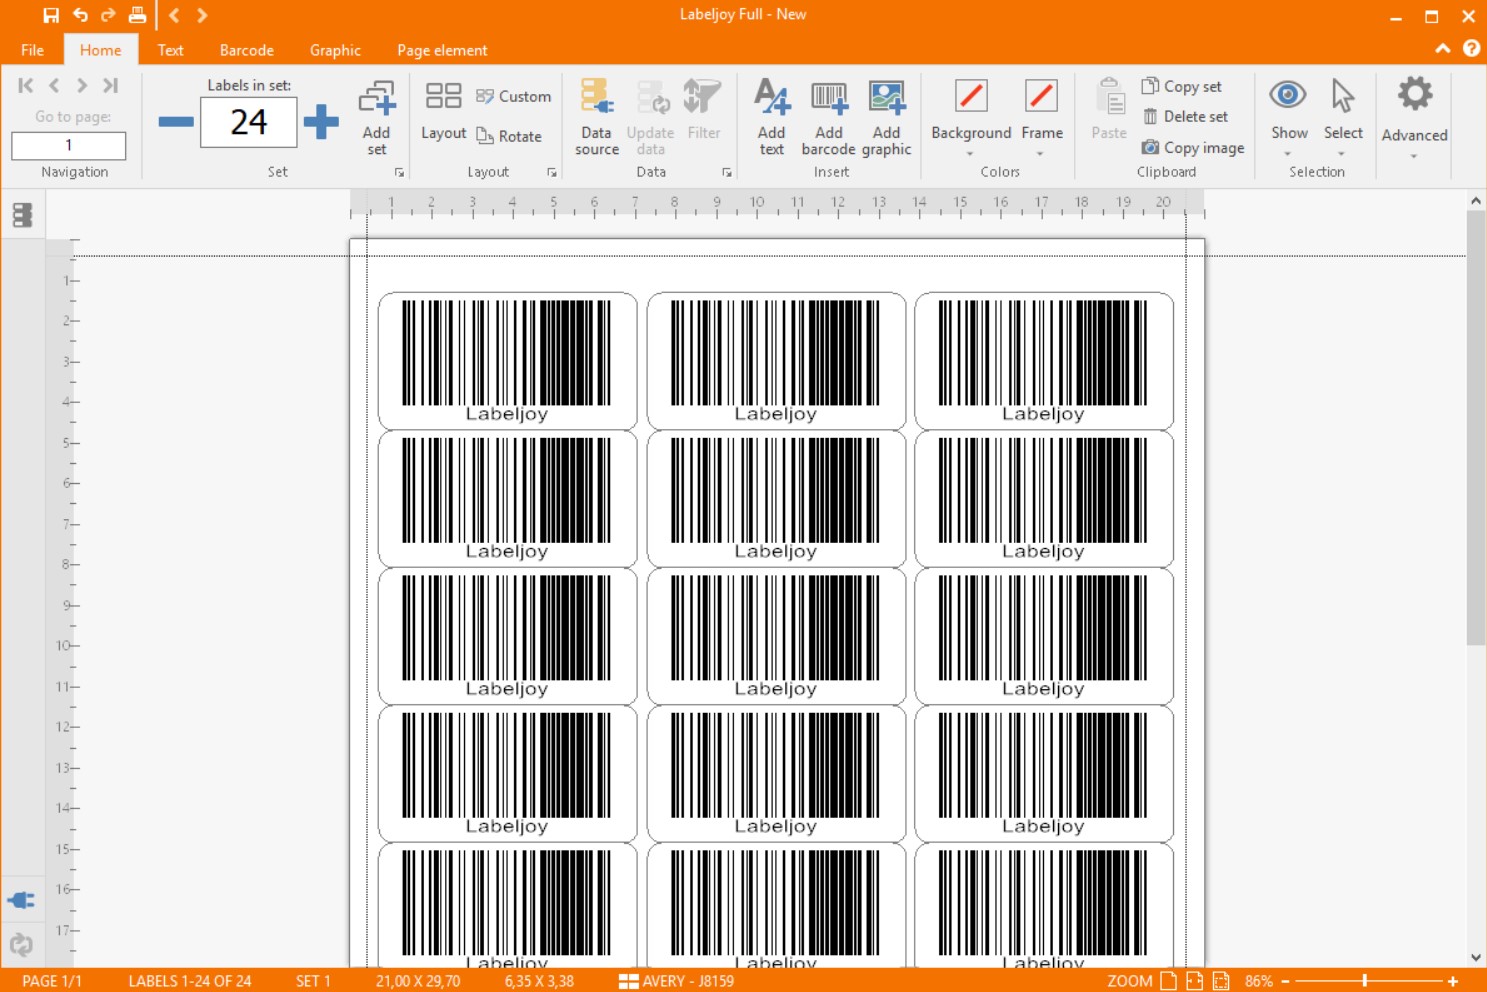This screenshot has height=992, width=1487.
Task: Copy the current set
Action: pyautogui.click(x=1181, y=86)
